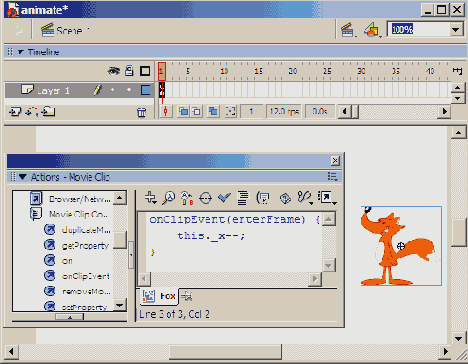Image resolution: width=468 pixels, height=364 pixels.
Task: Add a motion guide layer
Action: pyautogui.click(x=31, y=112)
